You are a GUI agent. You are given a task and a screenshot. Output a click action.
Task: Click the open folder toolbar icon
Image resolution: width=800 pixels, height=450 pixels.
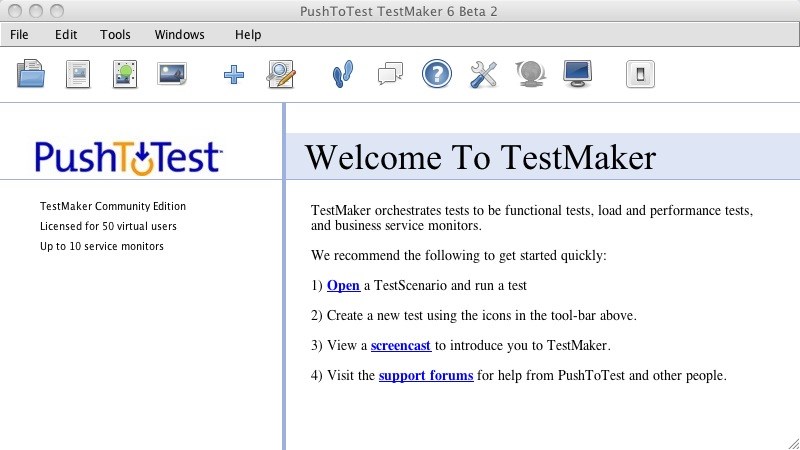[31, 74]
